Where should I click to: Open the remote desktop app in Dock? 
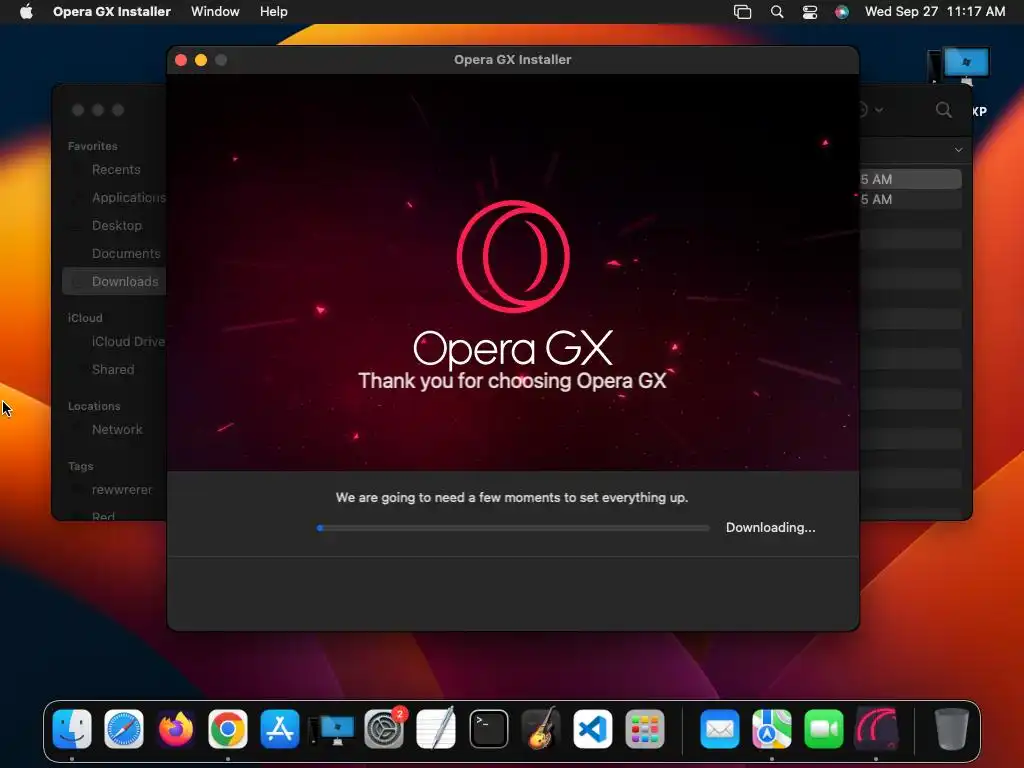click(x=332, y=729)
